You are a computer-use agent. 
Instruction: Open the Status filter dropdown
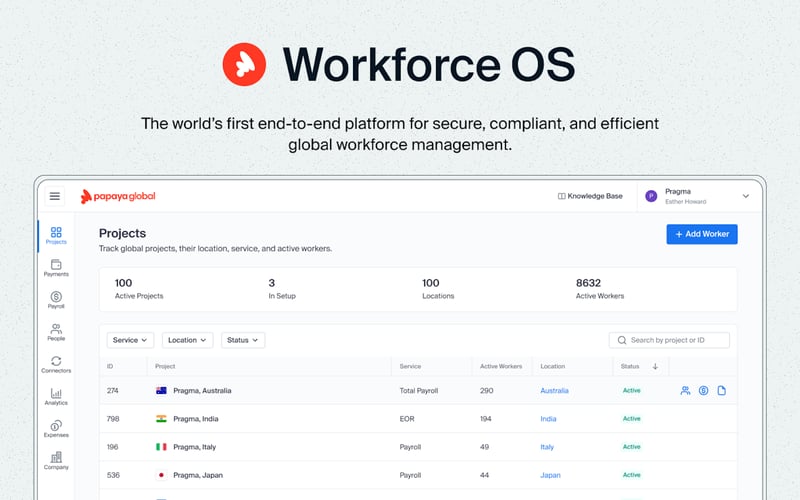[243, 340]
